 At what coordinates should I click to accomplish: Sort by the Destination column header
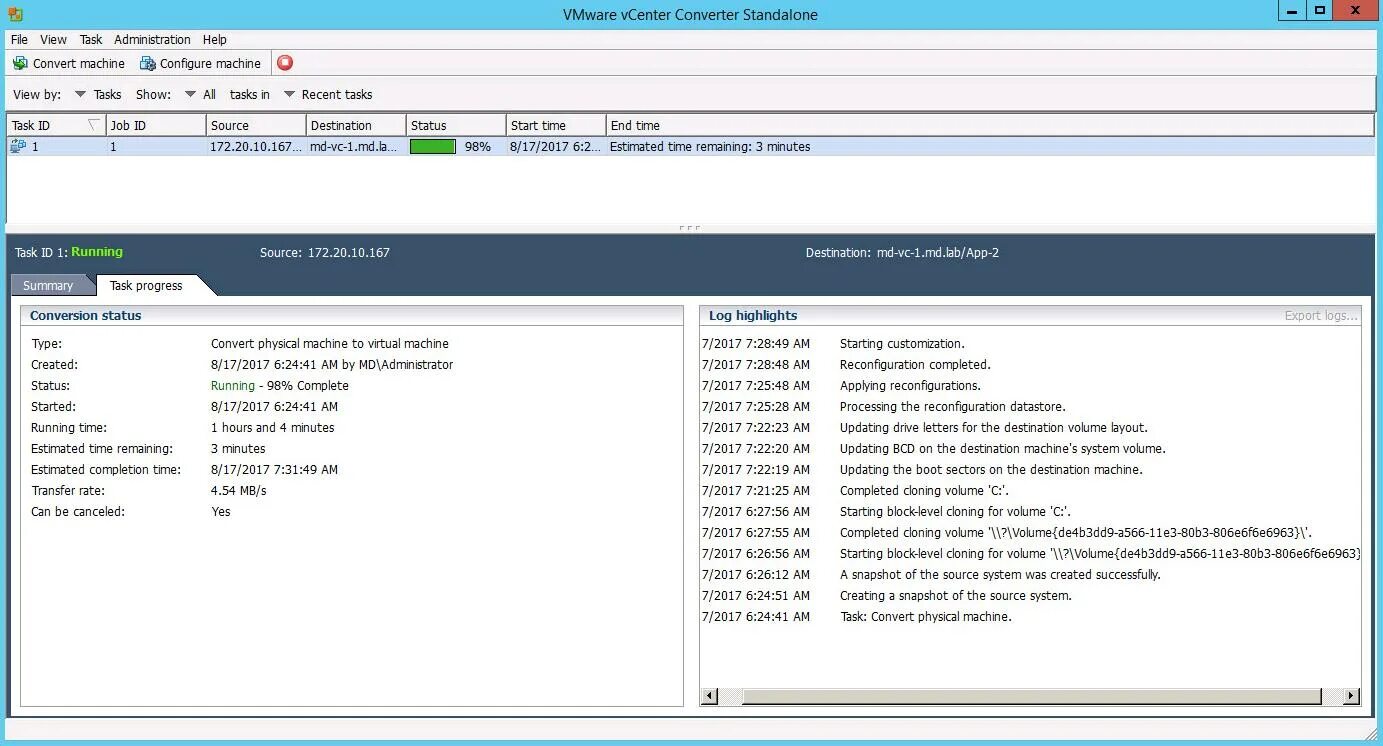[x=356, y=125]
